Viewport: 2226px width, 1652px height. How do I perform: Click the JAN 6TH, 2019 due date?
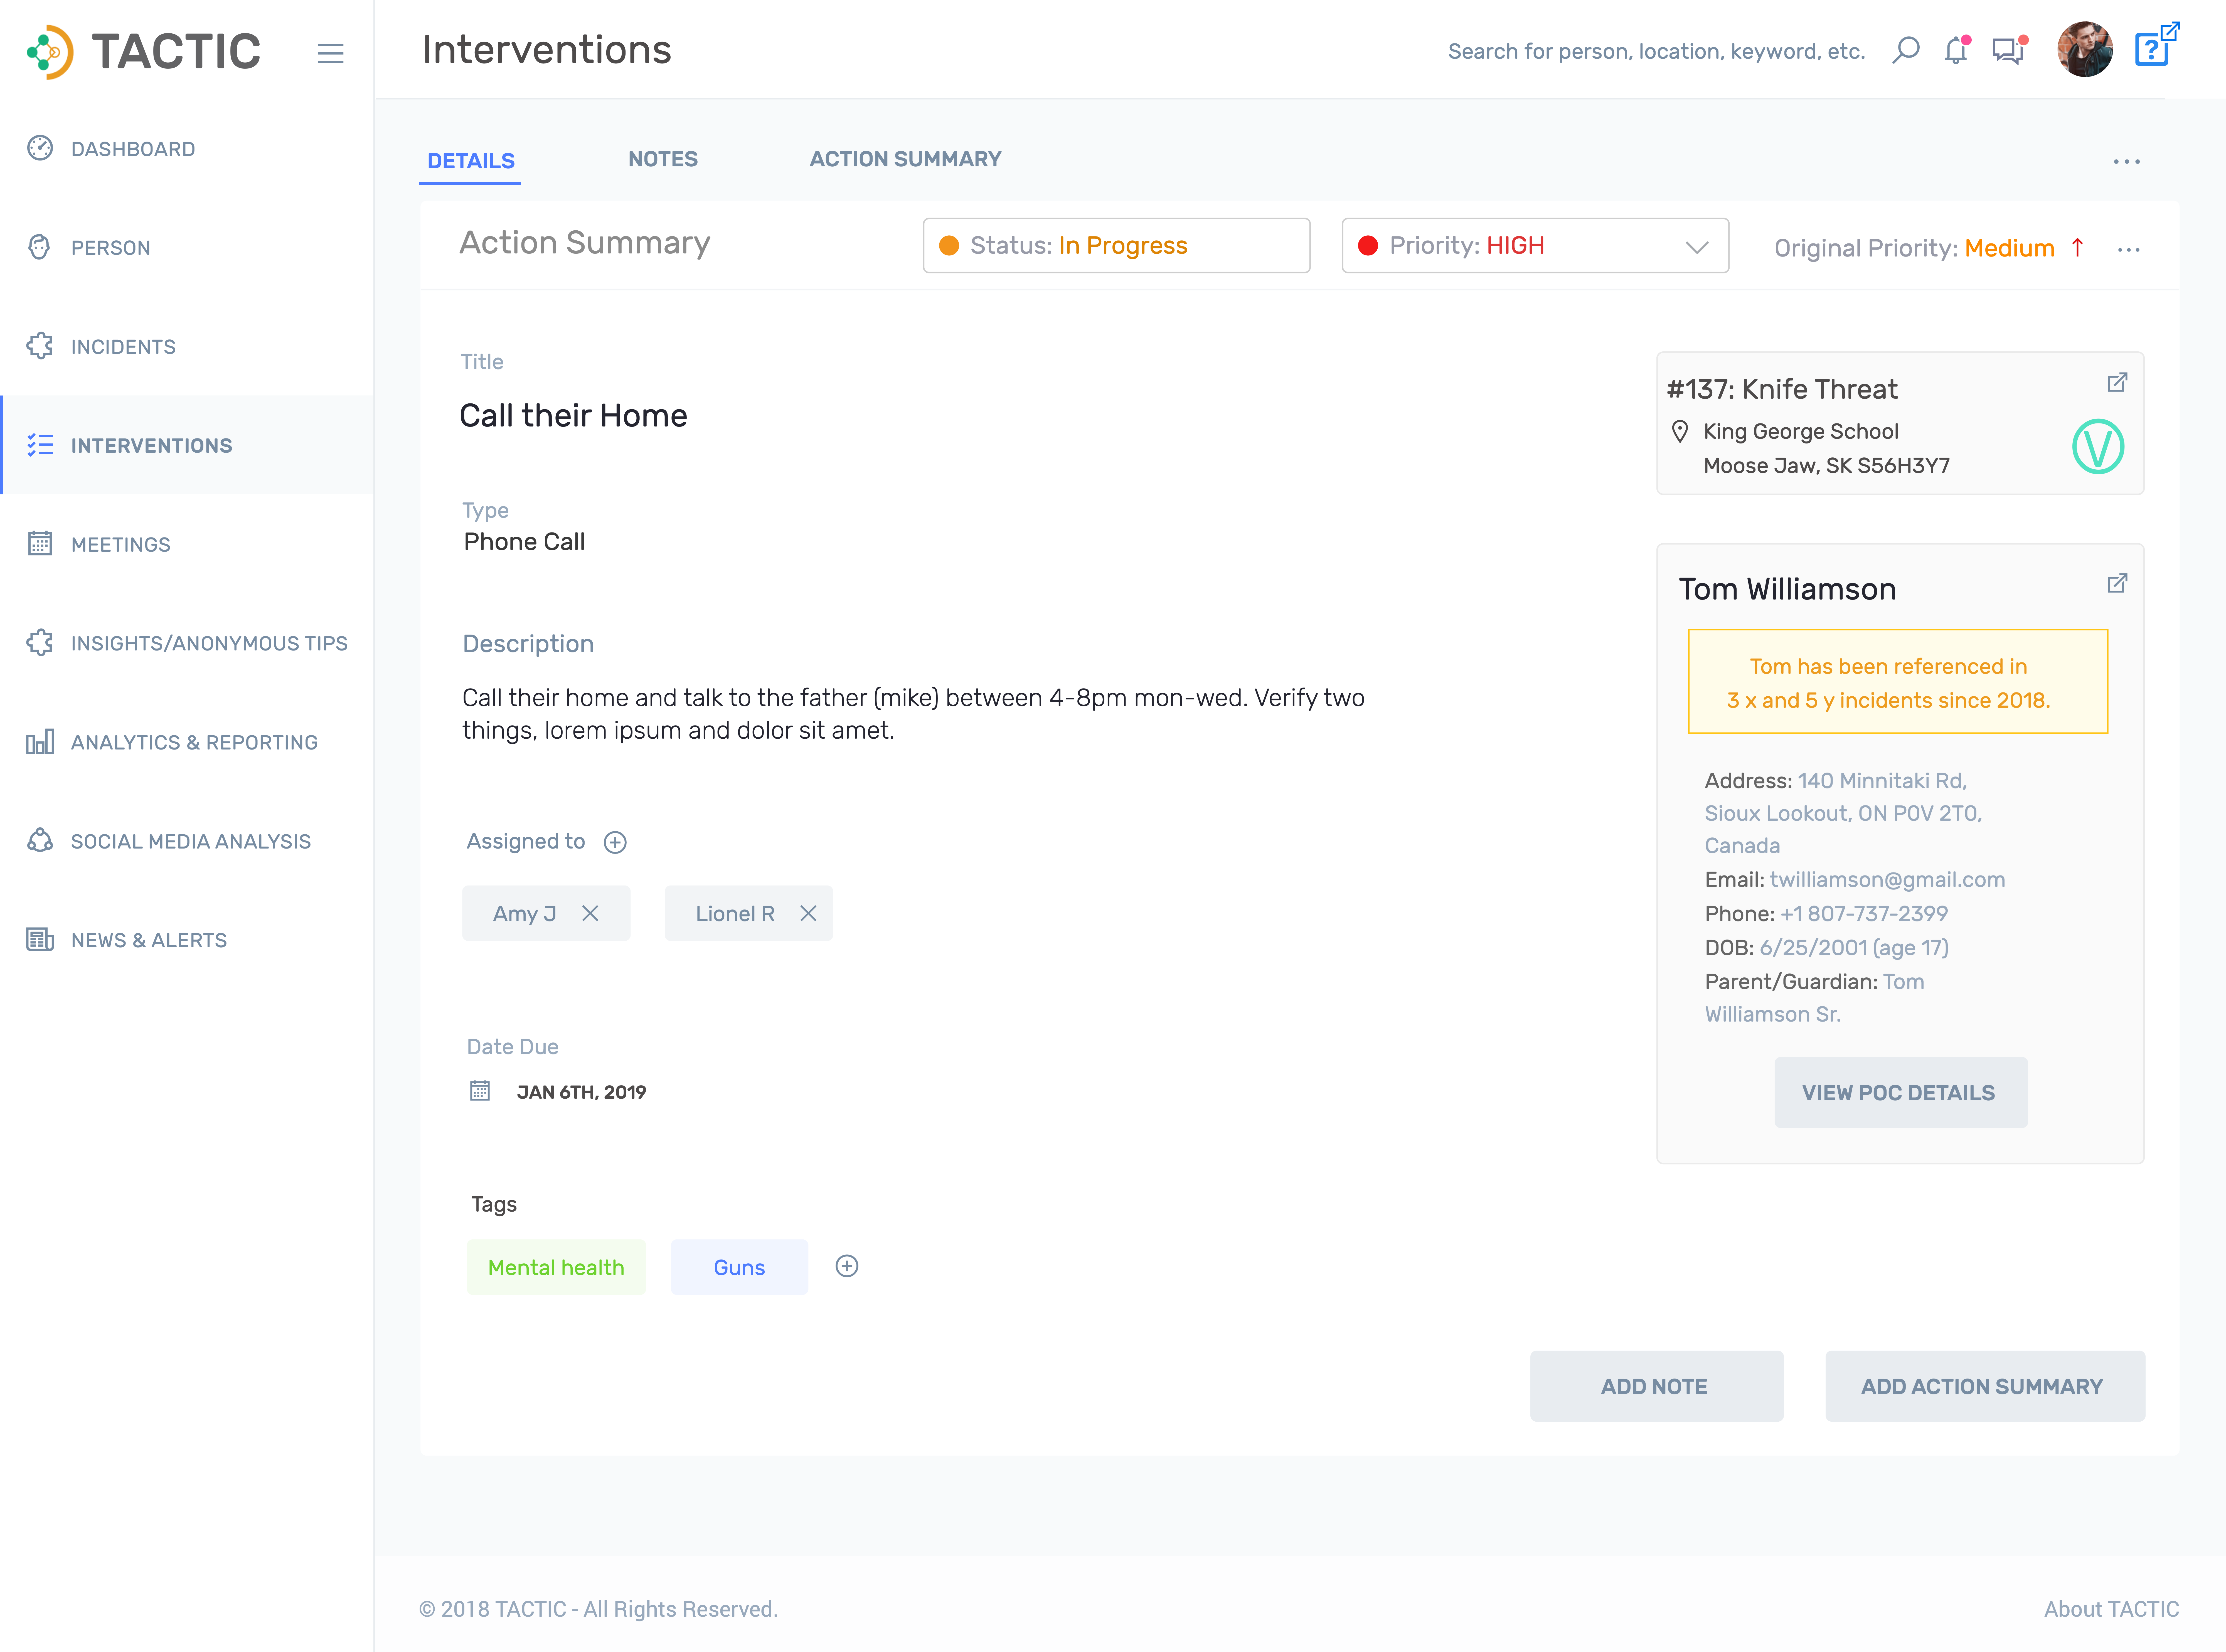click(x=581, y=1092)
